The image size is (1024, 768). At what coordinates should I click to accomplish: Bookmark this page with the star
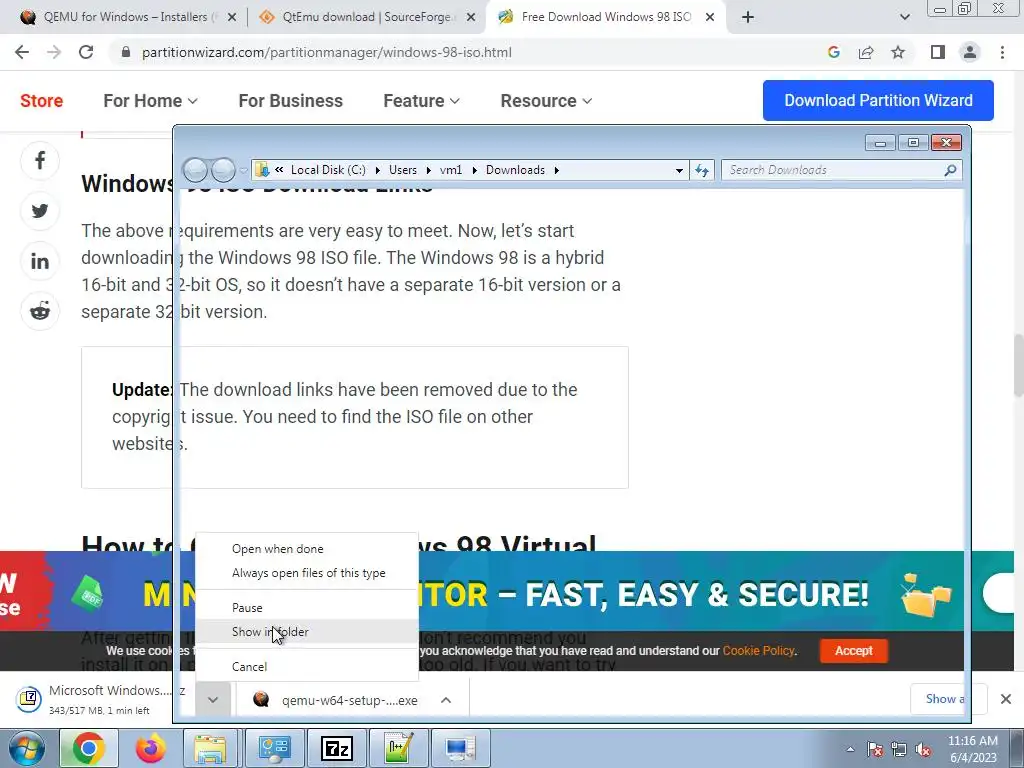(x=898, y=52)
